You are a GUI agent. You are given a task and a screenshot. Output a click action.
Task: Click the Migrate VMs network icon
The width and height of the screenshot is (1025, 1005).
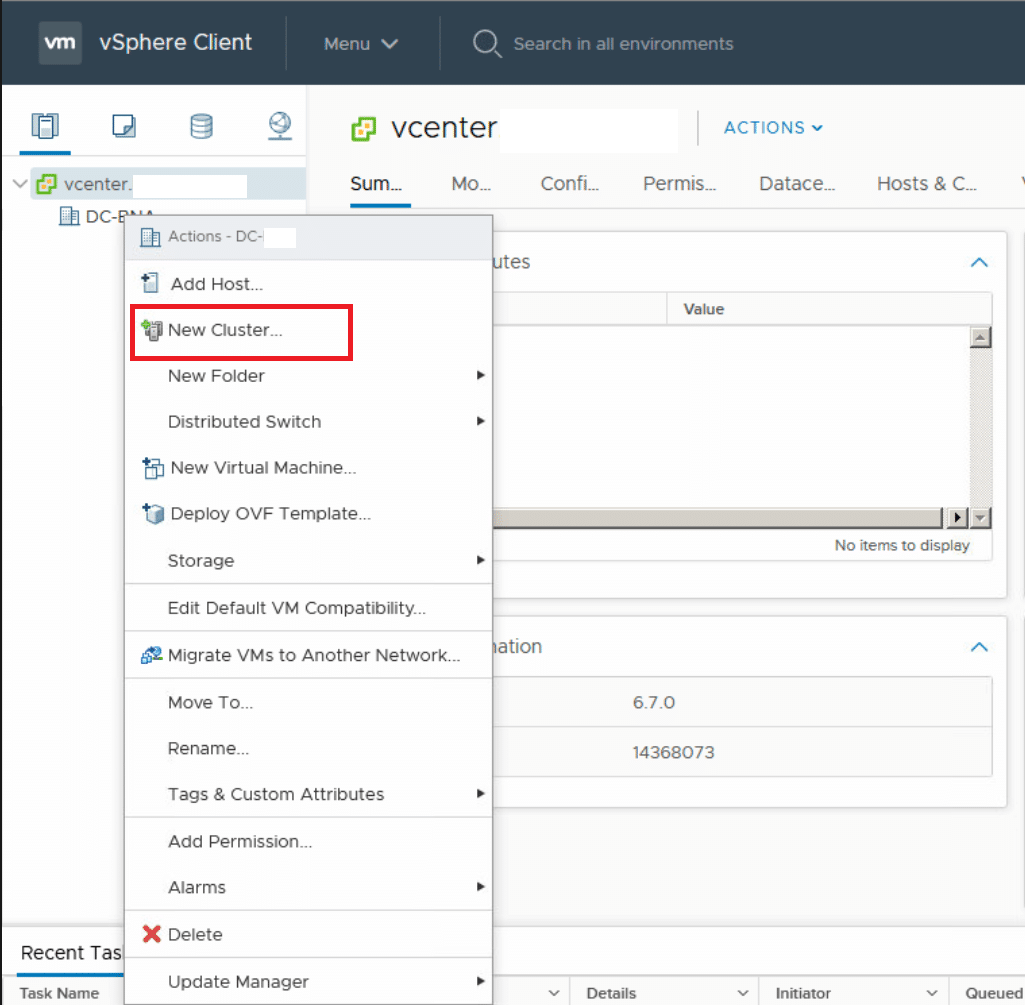tap(152, 655)
